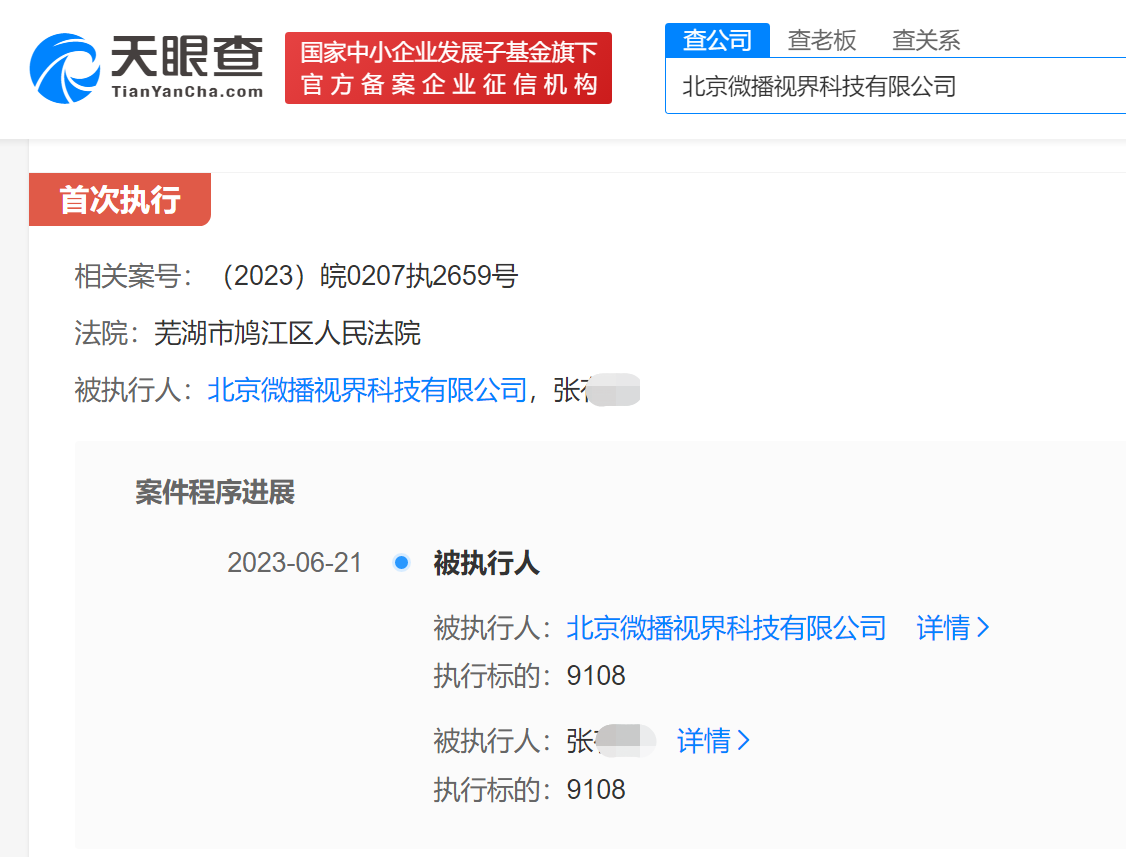The width and height of the screenshot is (1126, 857).
Task: Select the 查关系 search tab
Action: click(926, 40)
